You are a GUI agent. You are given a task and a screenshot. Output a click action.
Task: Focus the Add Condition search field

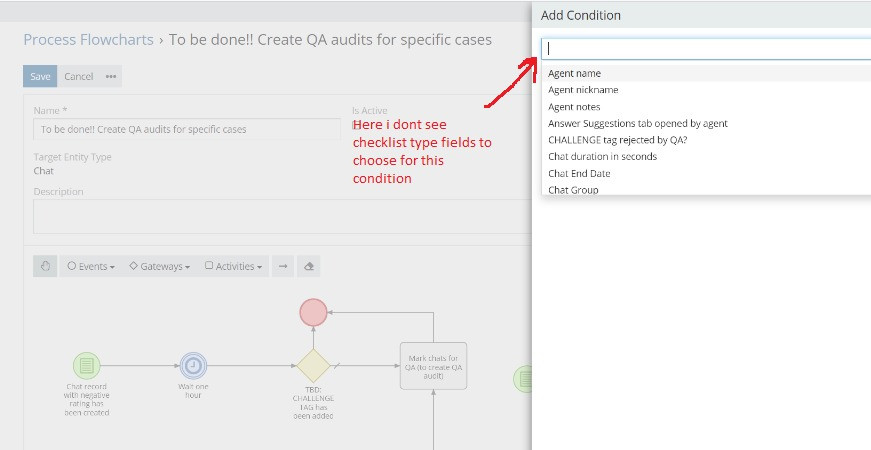(705, 48)
